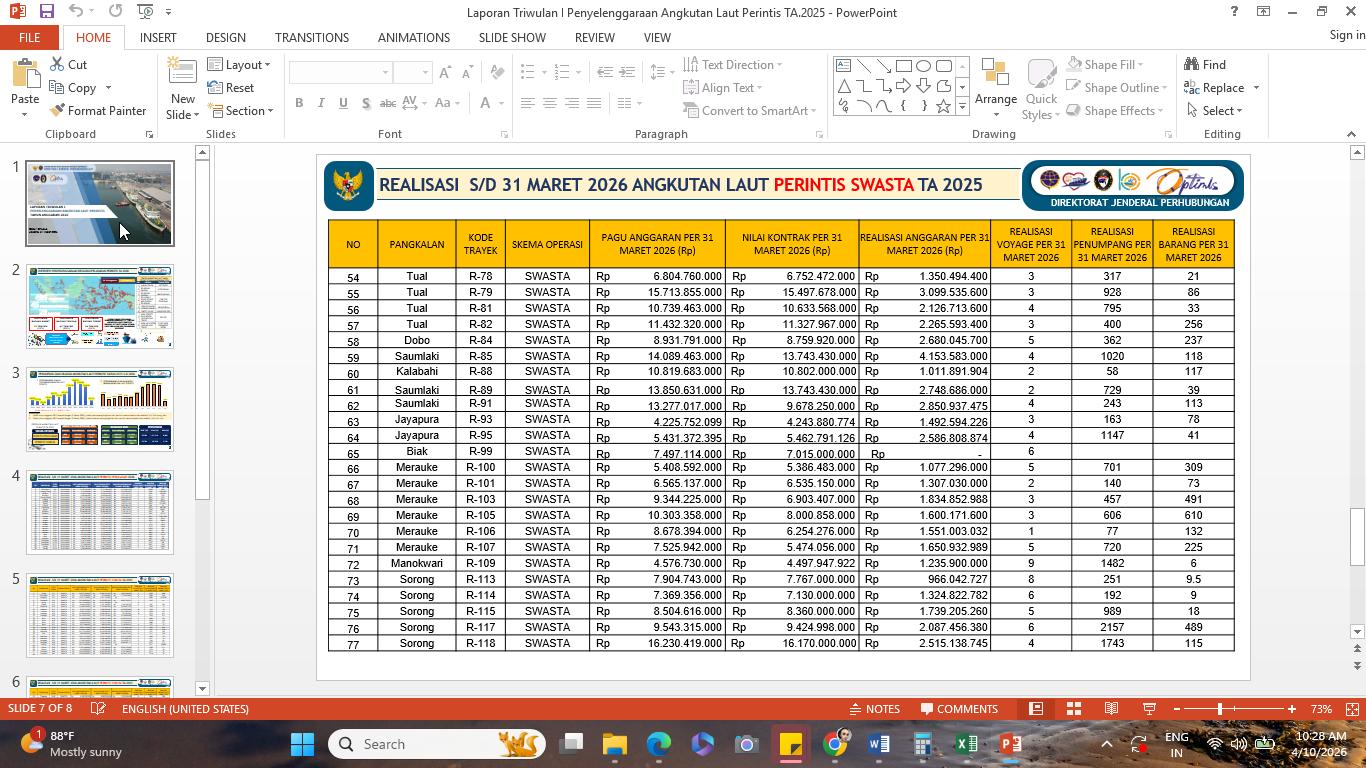Toggle Italic formatting
The image size is (1366, 768).
(321, 103)
